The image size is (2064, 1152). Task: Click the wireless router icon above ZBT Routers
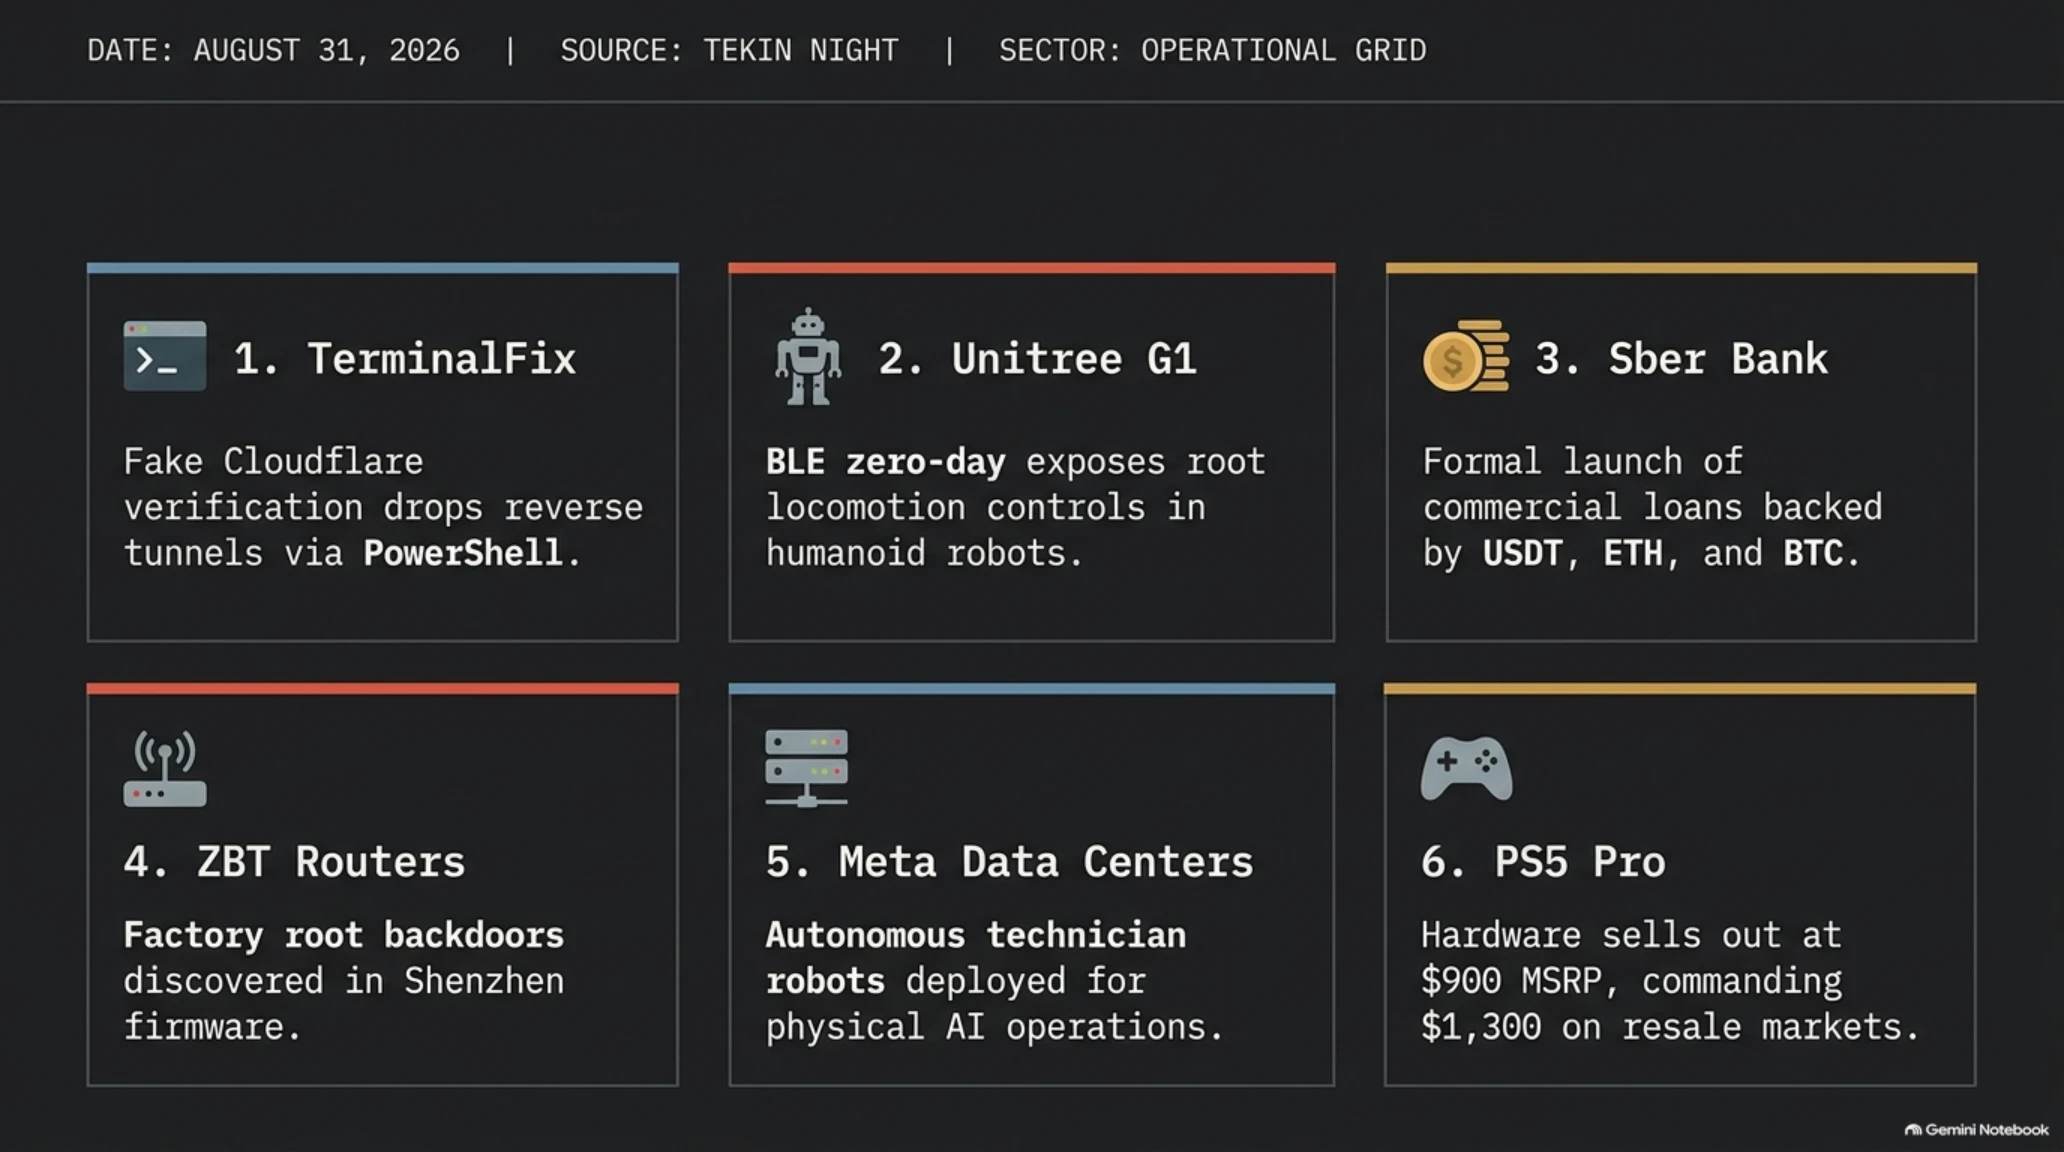pos(165,768)
